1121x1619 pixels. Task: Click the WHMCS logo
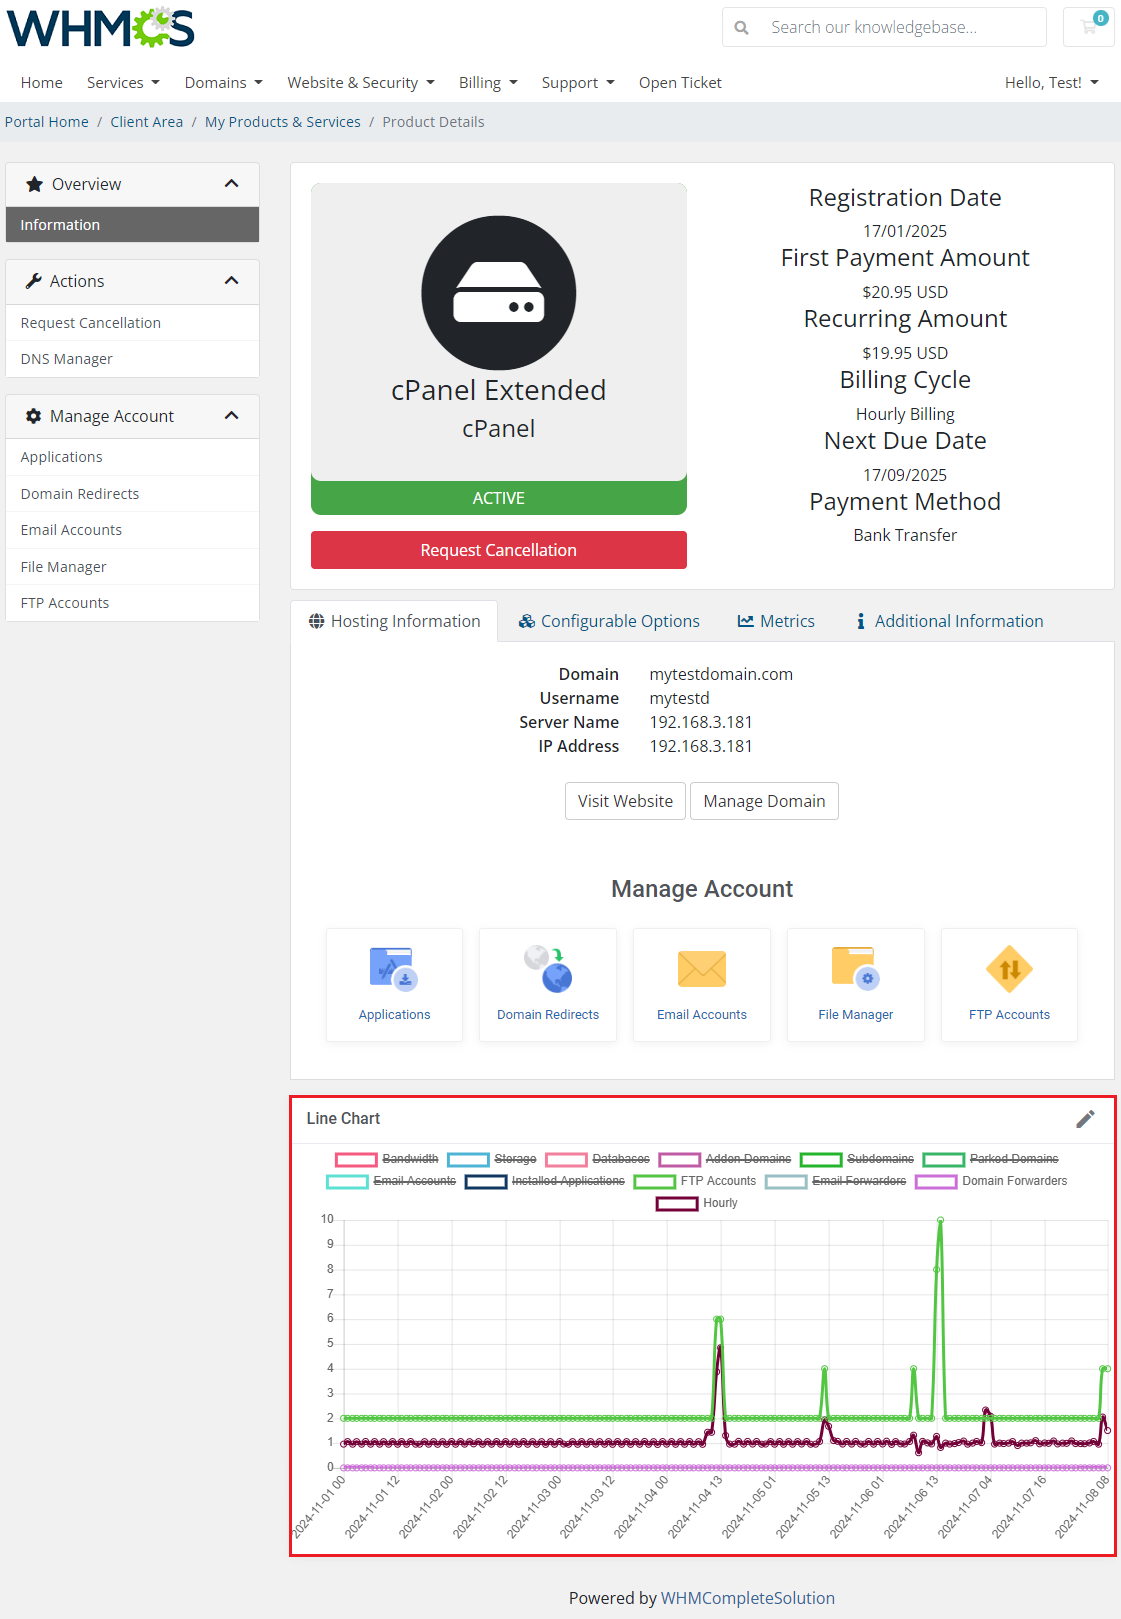coord(101,27)
